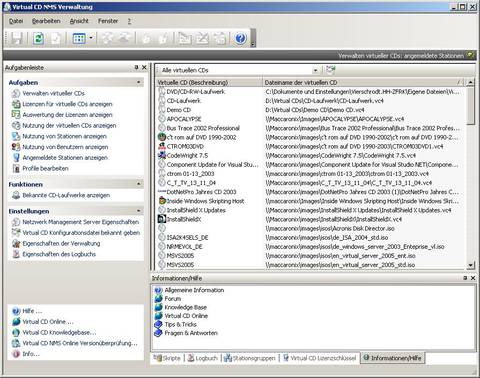Click the CTROM03DVD row icon

point(162,146)
